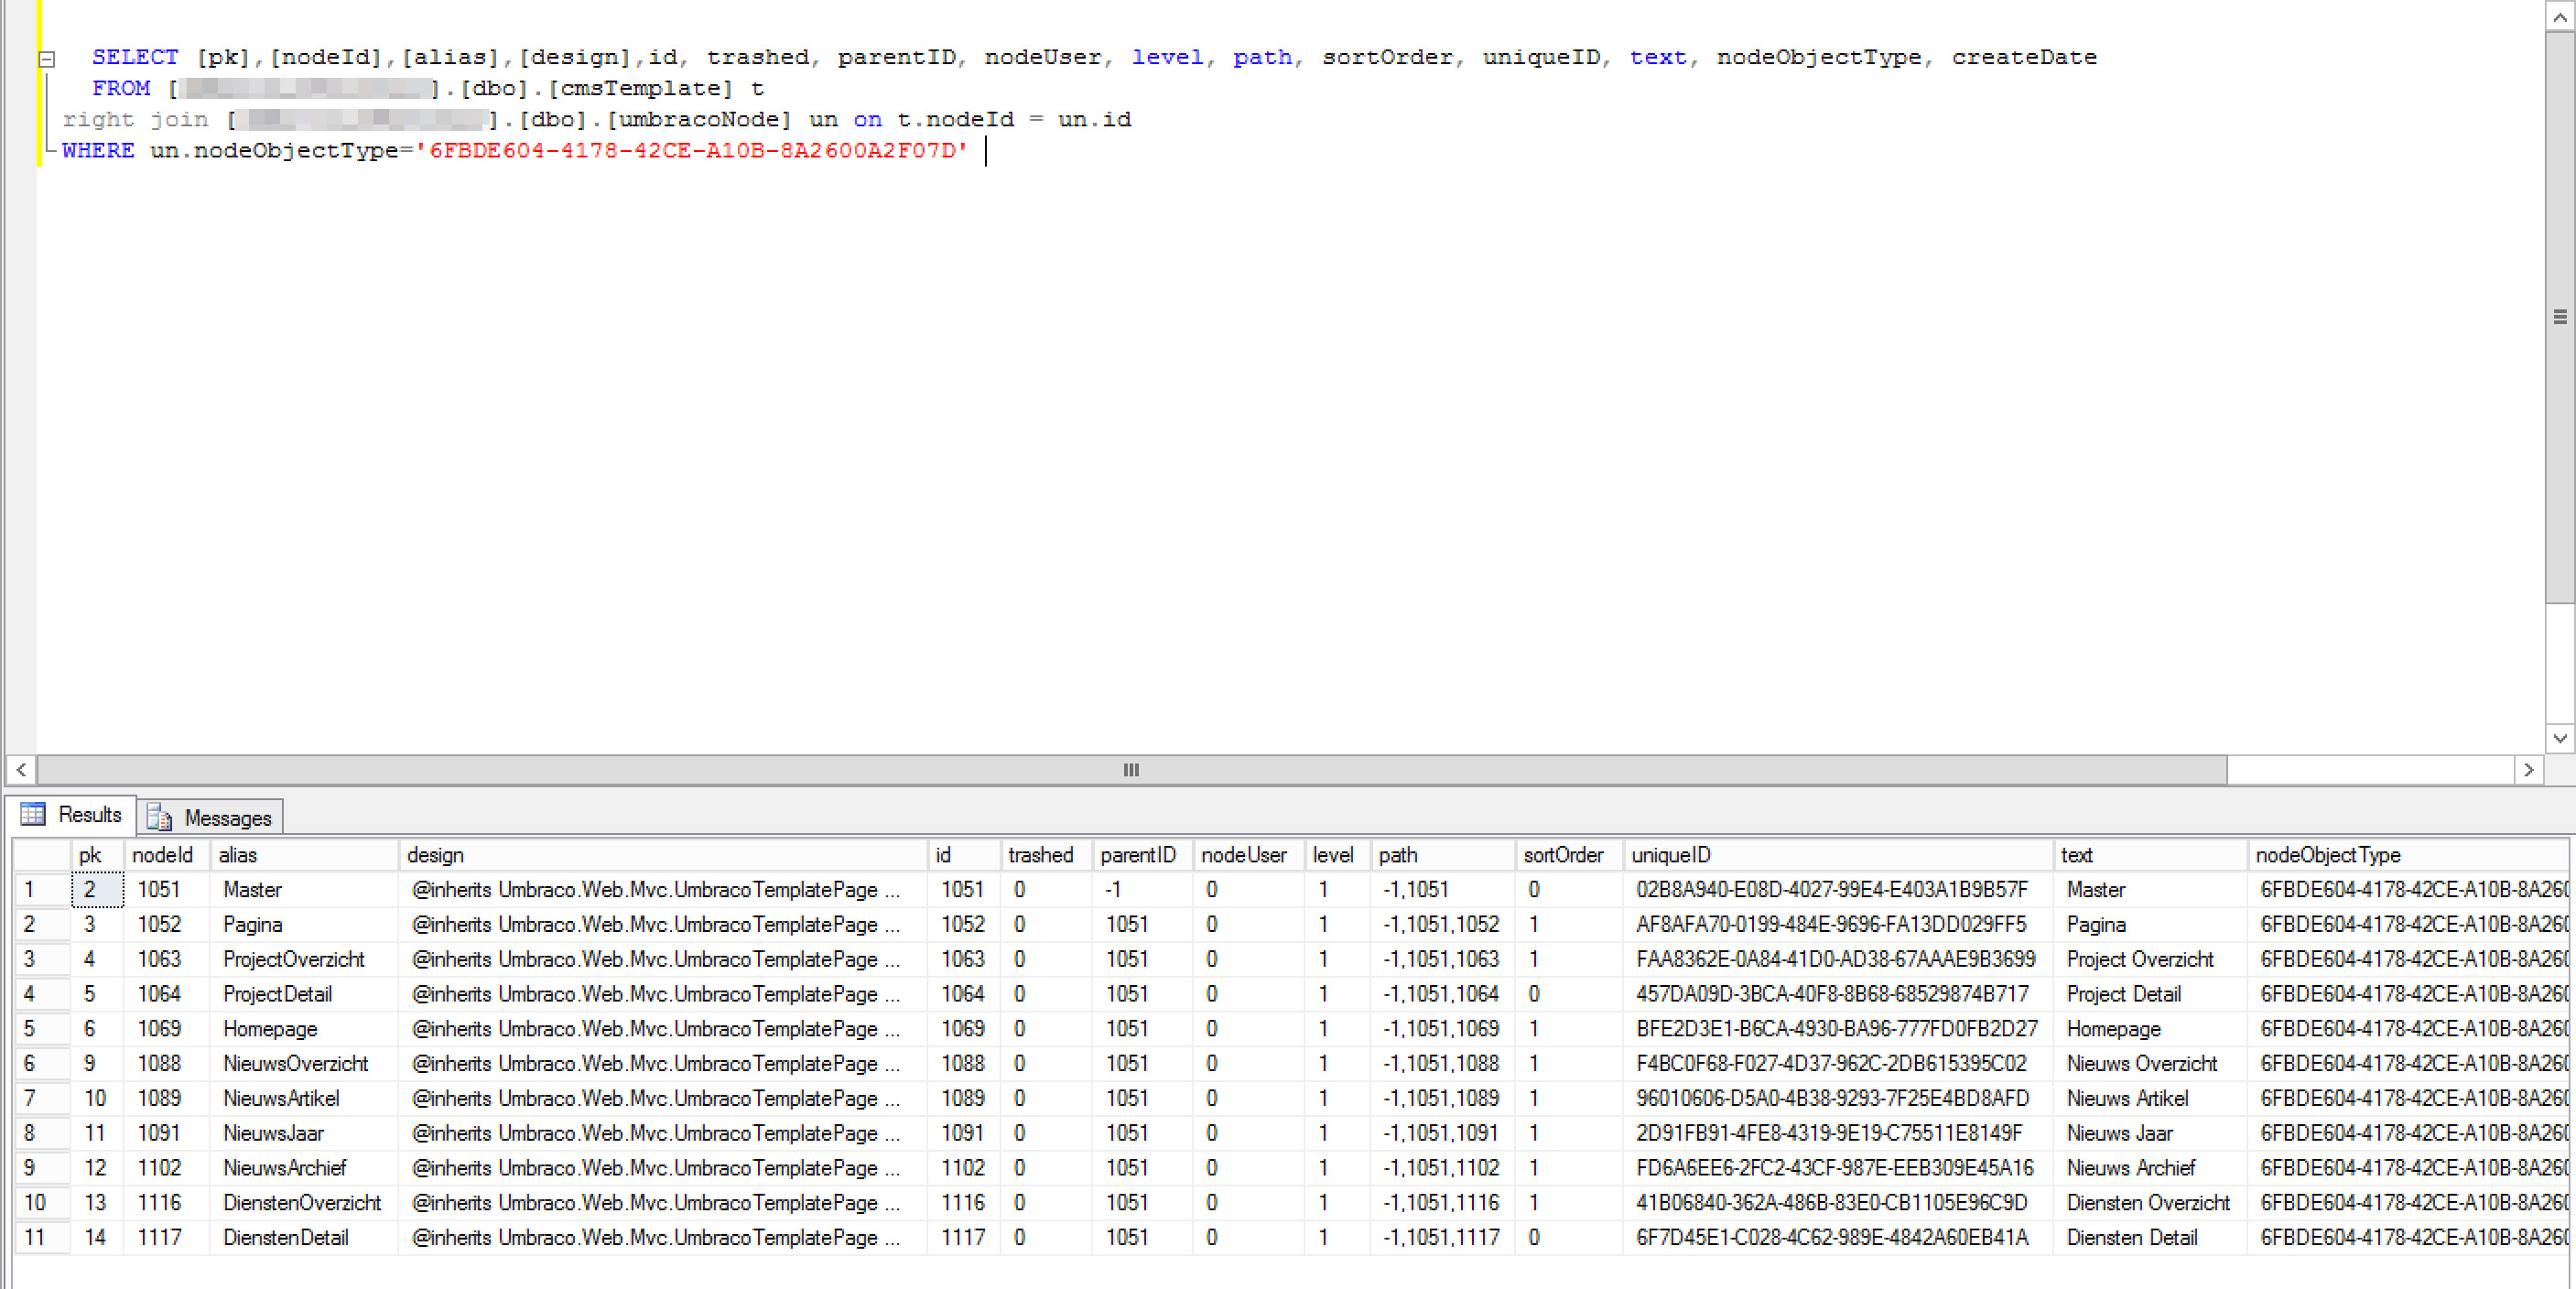The height and width of the screenshot is (1289, 2576).
Task: Click text cell 'Diensten Detail'
Action: pos(2150,1238)
